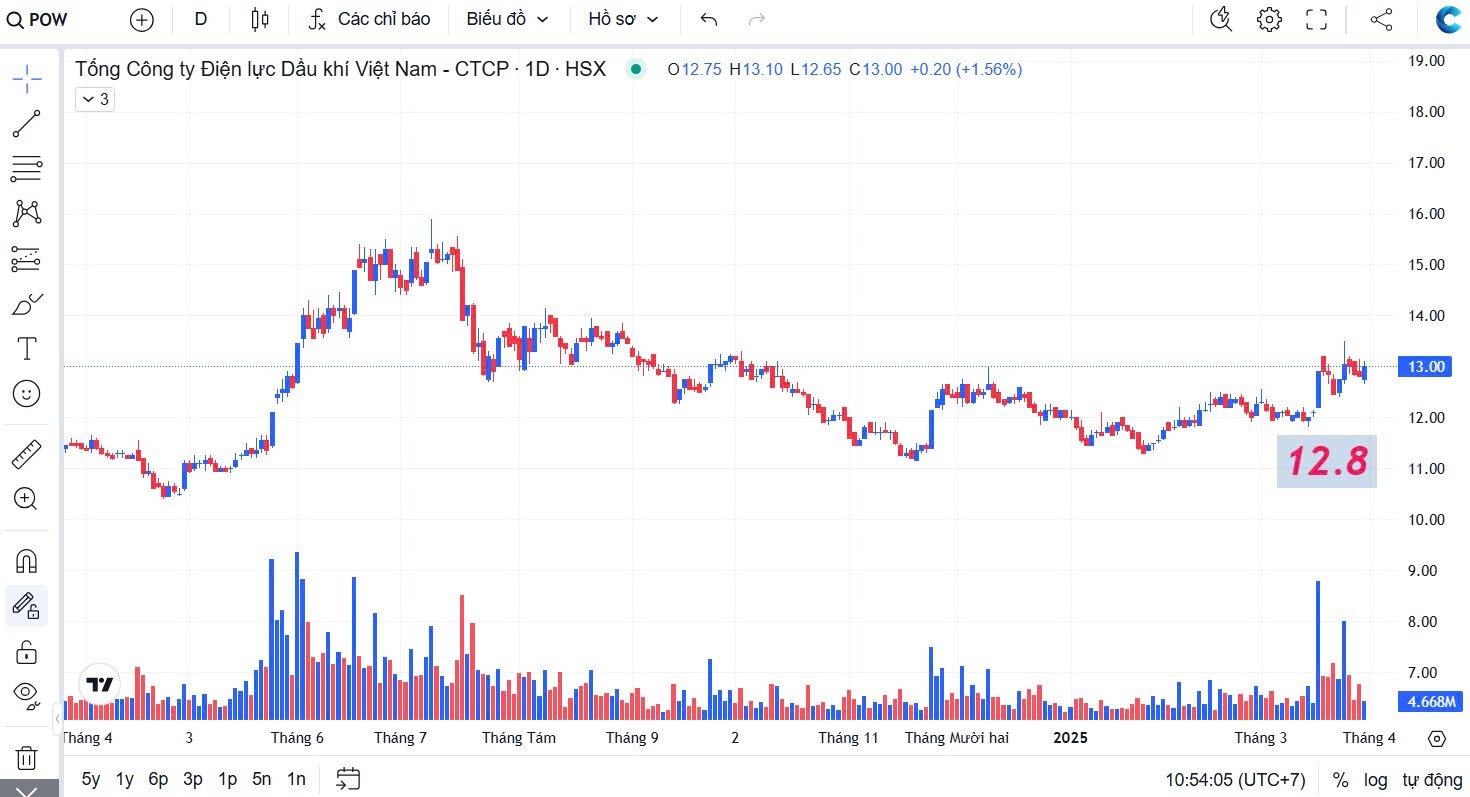Click the current price label 13.00
This screenshot has height=797, width=1470.
(1426, 367)
